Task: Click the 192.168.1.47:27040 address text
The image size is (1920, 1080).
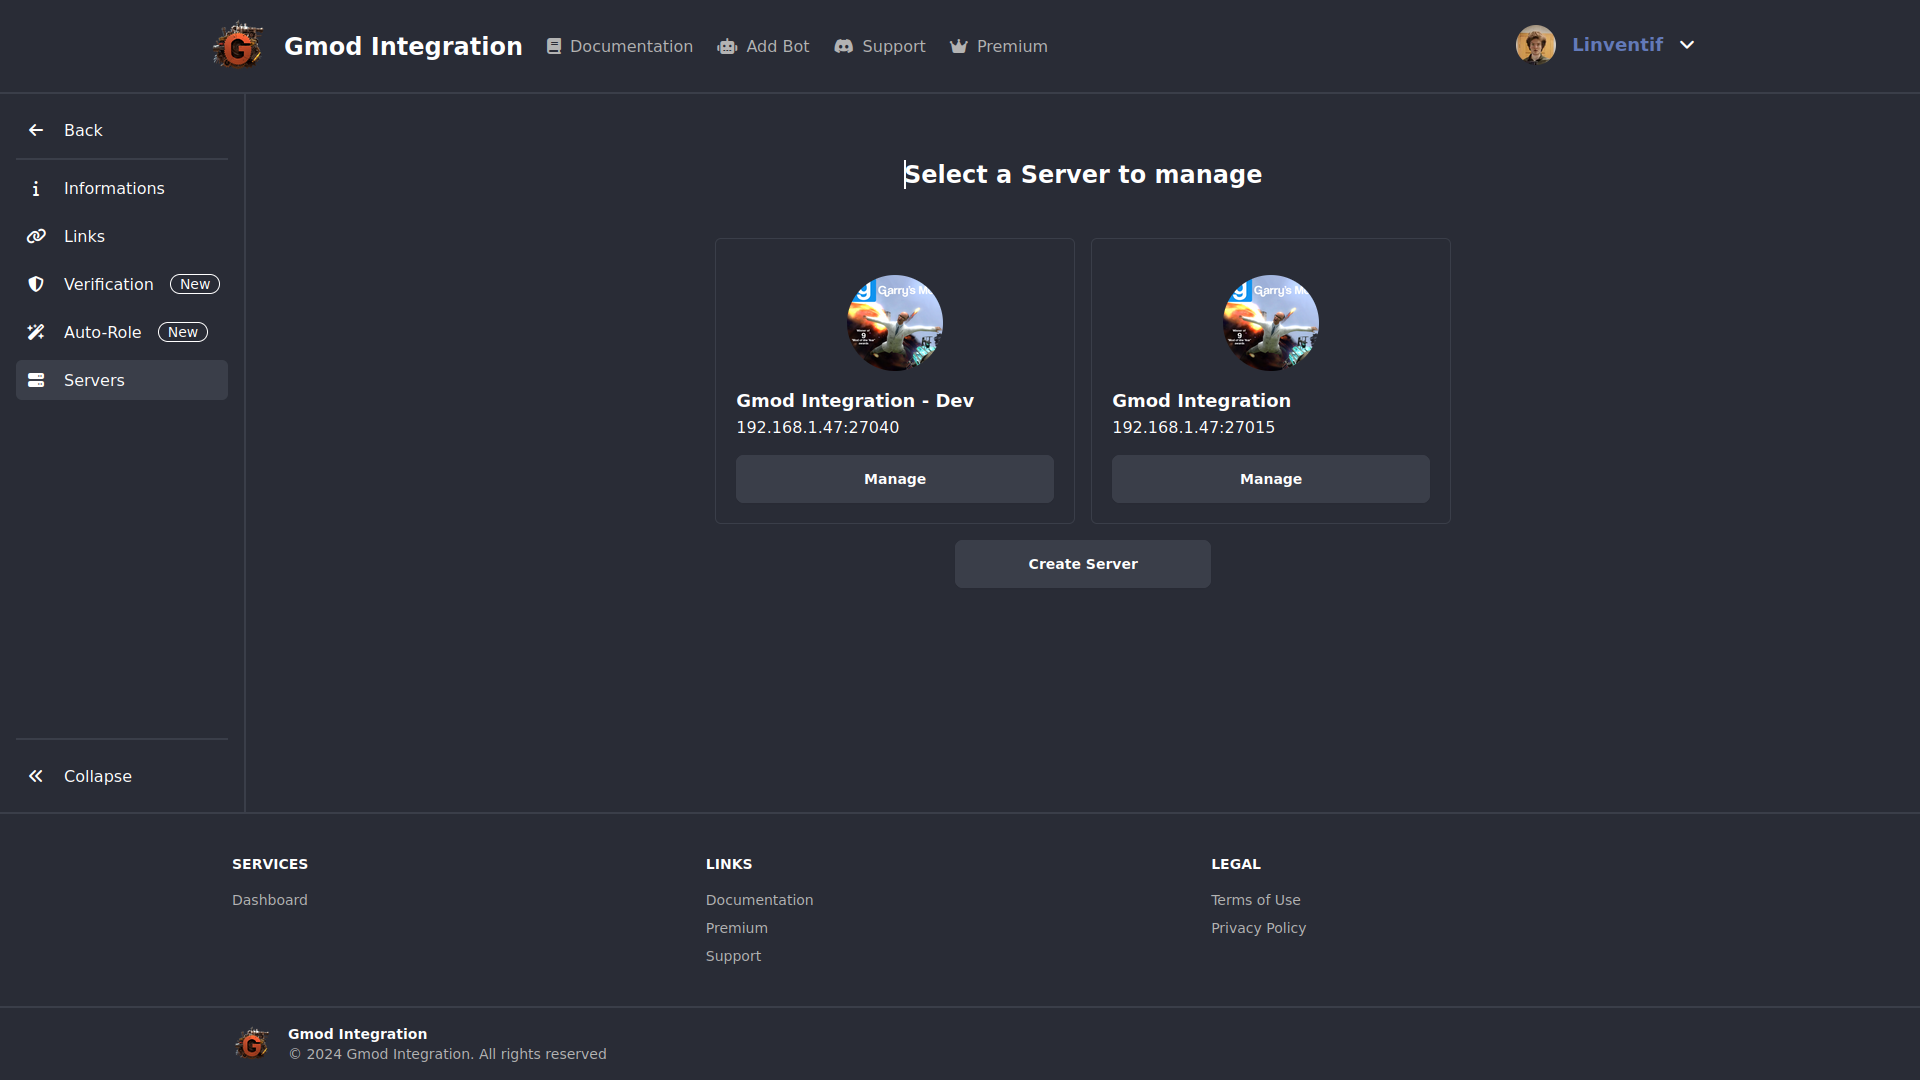Action: [x=818, y=427]
